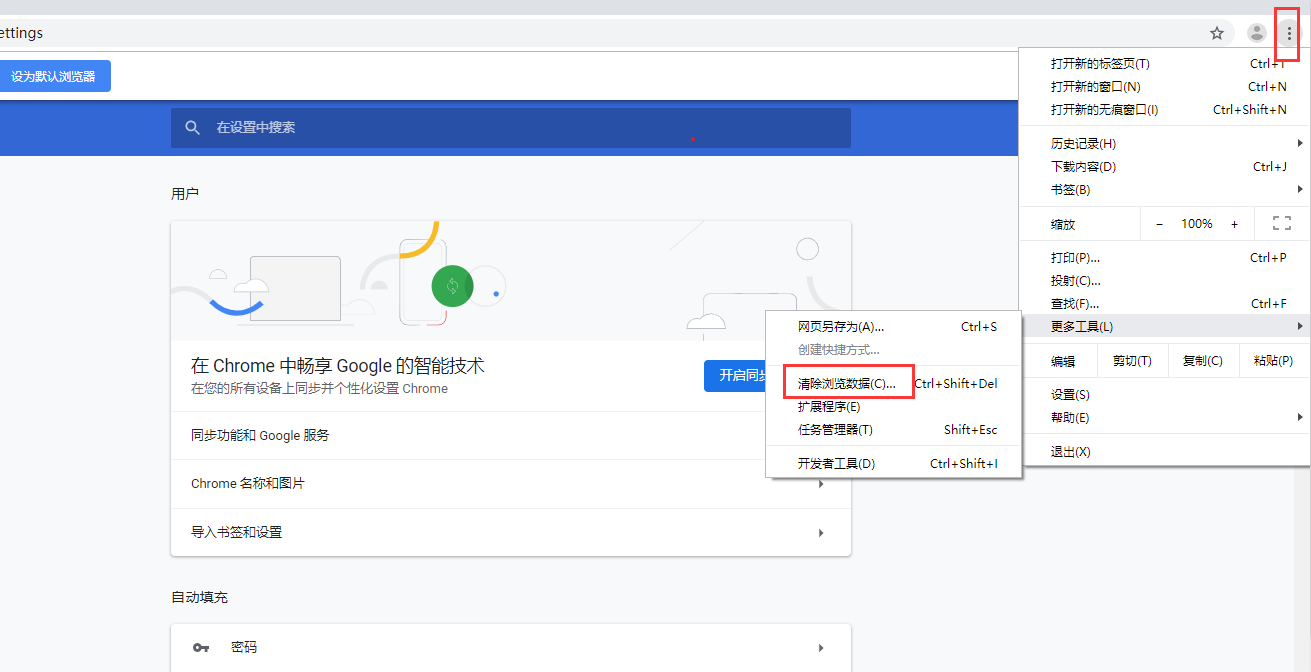Image resolution: width=1311 pixels, height=672 pixels.
Task: Click the three-dot Chrome menu icon
Action: click(1289, 33)
